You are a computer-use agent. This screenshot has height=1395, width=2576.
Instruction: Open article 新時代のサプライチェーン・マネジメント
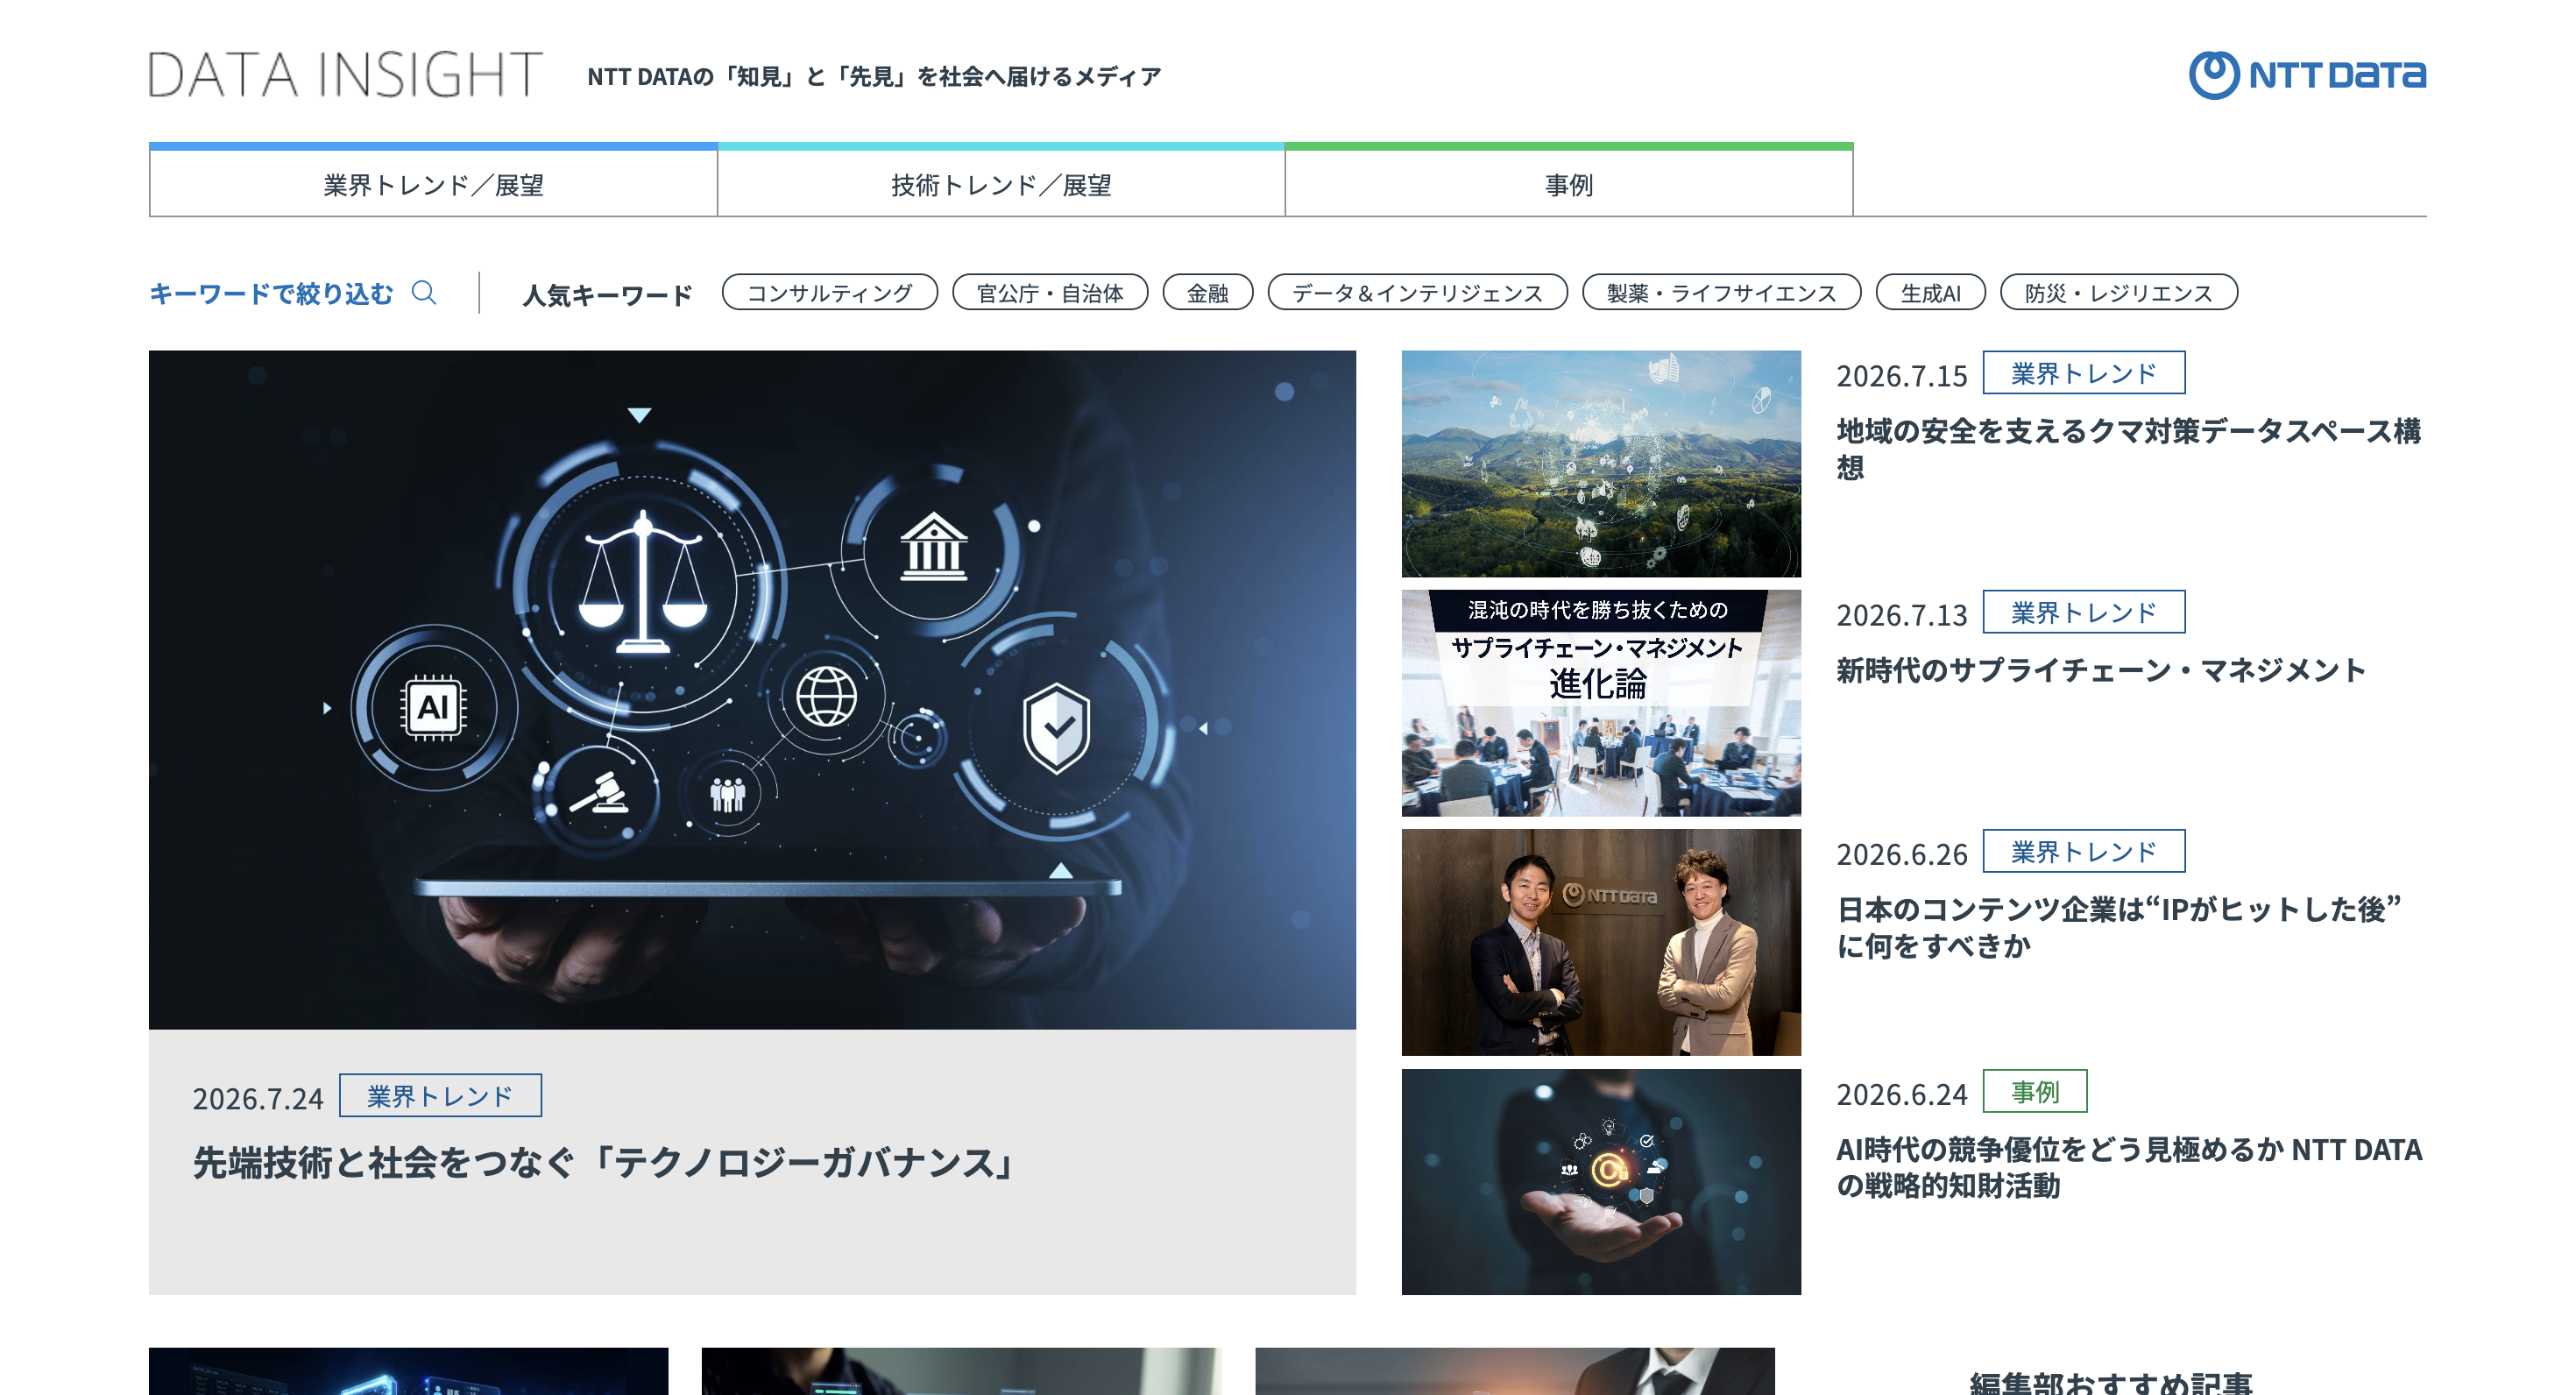coord(2101,670)
